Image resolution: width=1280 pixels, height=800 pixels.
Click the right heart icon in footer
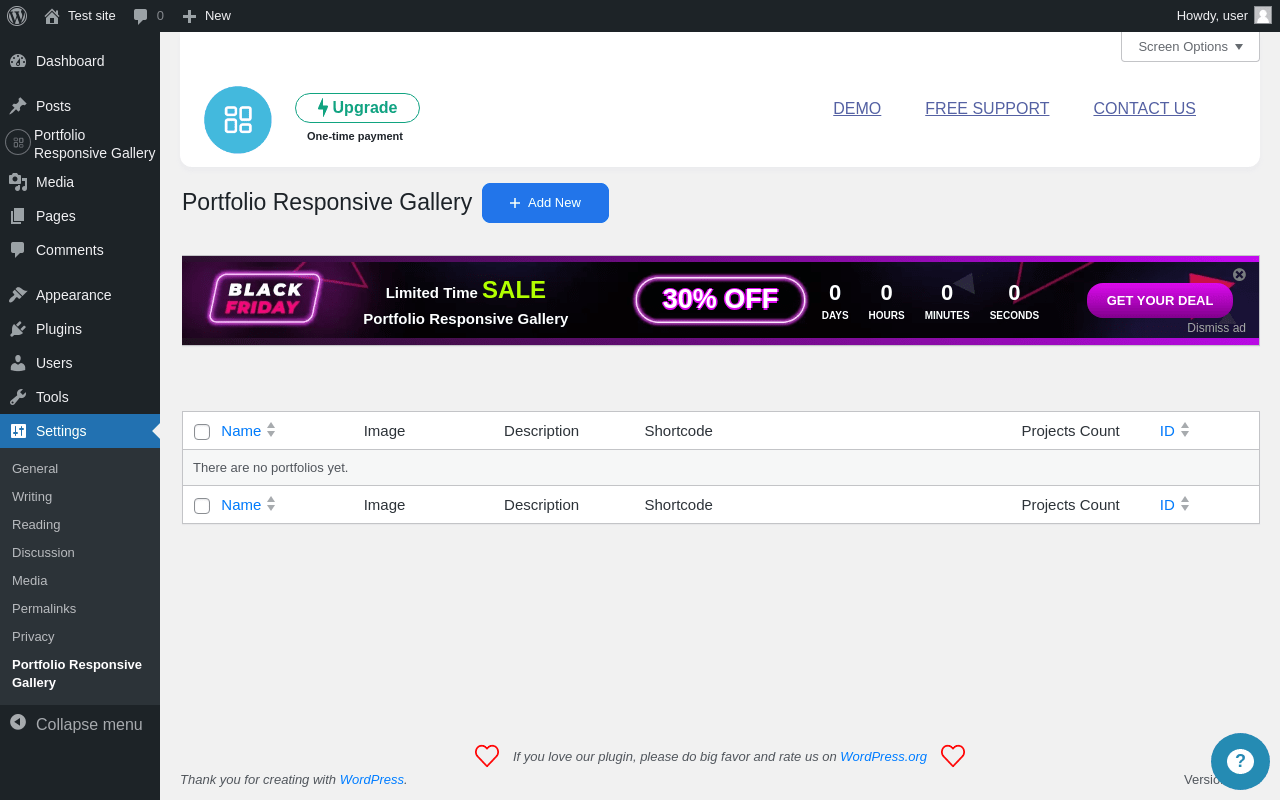coord(953,756)
